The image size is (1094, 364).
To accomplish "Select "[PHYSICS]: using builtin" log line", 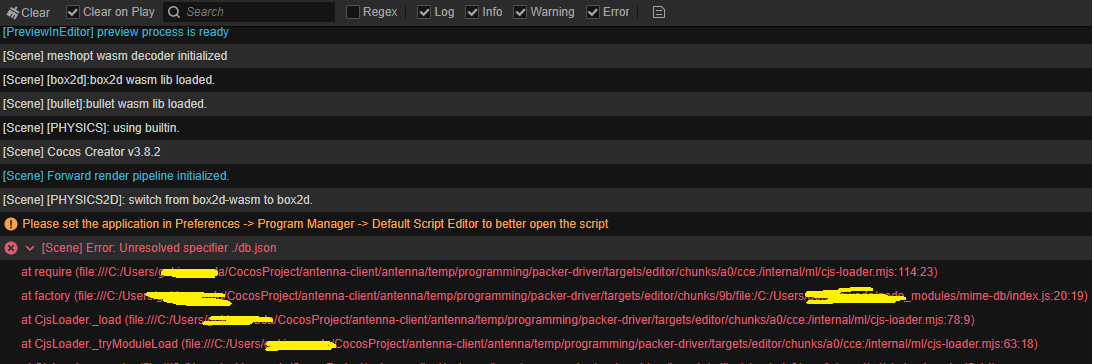I will click(547, 128).
